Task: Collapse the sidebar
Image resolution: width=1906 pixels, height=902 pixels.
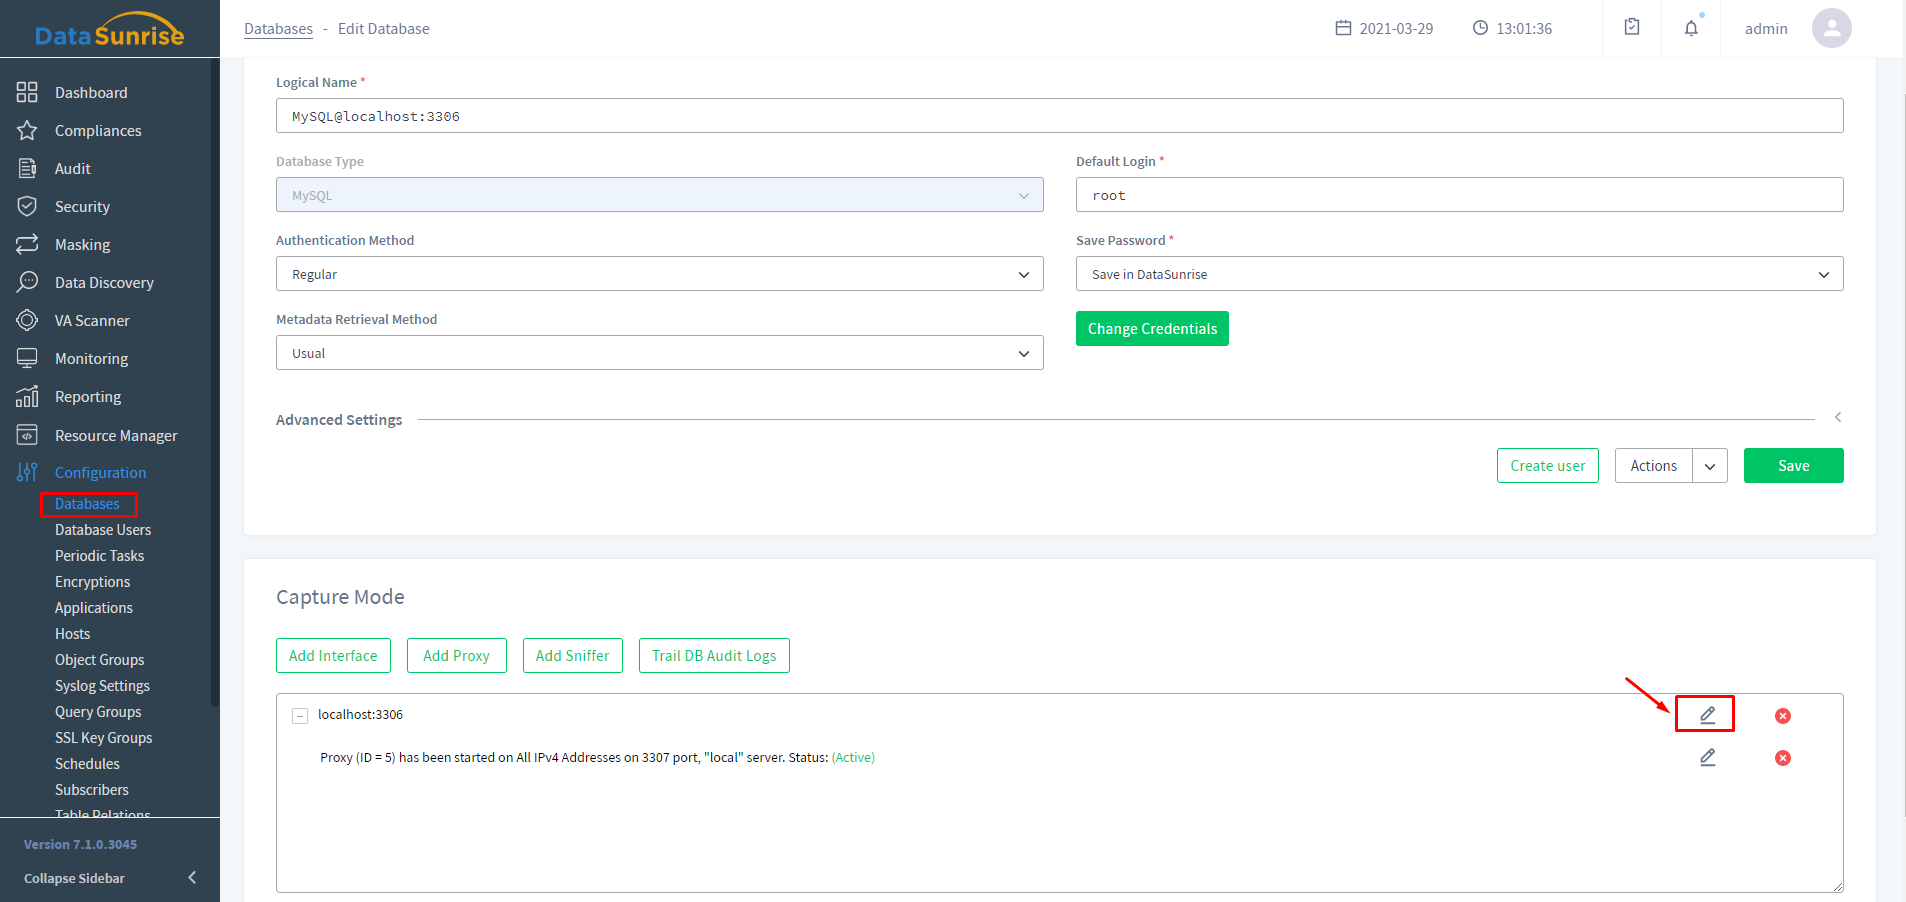Action: 191,878
